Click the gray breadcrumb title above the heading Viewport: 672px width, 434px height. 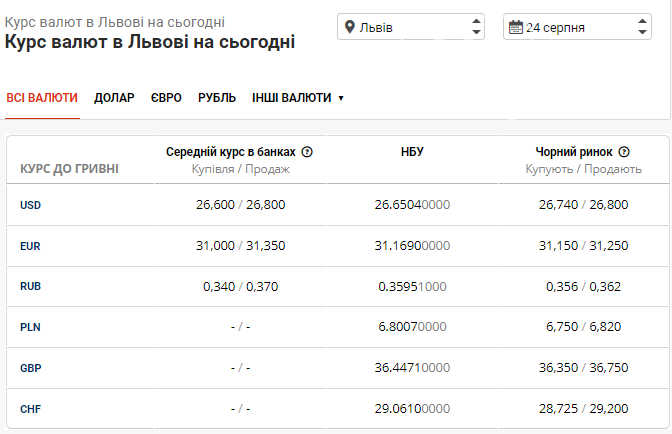click(x=114, y=22)
